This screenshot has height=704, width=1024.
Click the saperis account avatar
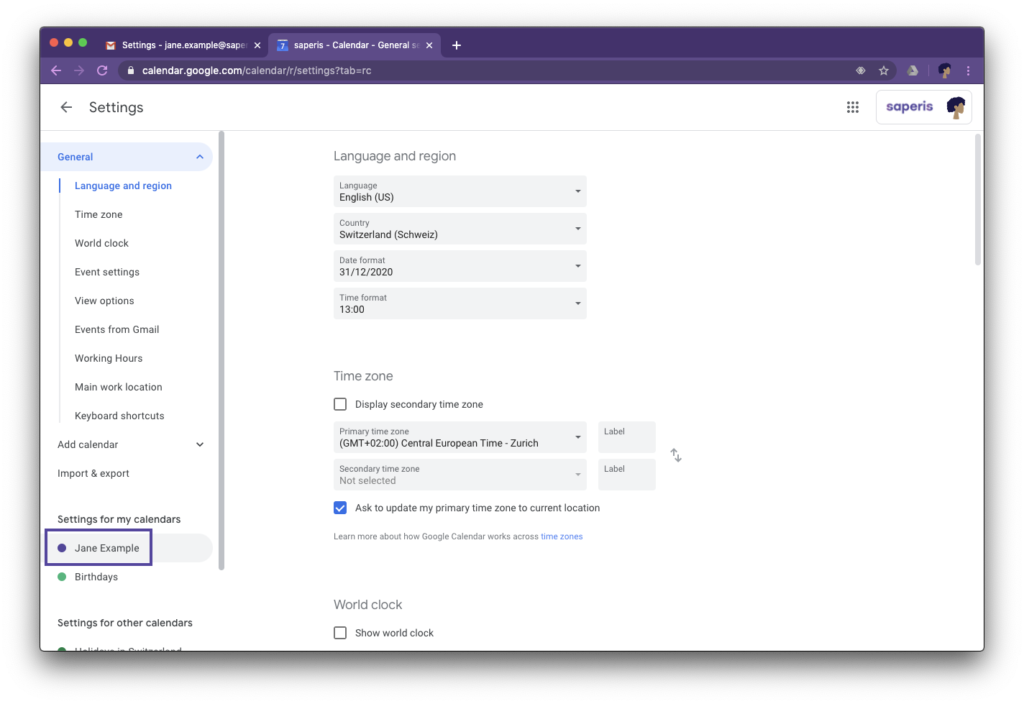pyautogui.click(x=955, y=107)
